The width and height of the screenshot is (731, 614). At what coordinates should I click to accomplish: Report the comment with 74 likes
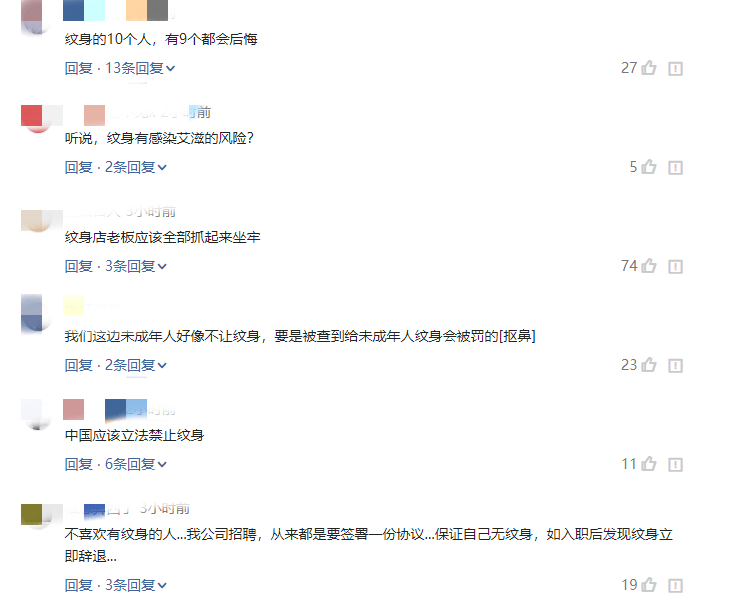[x=676, y=267]
